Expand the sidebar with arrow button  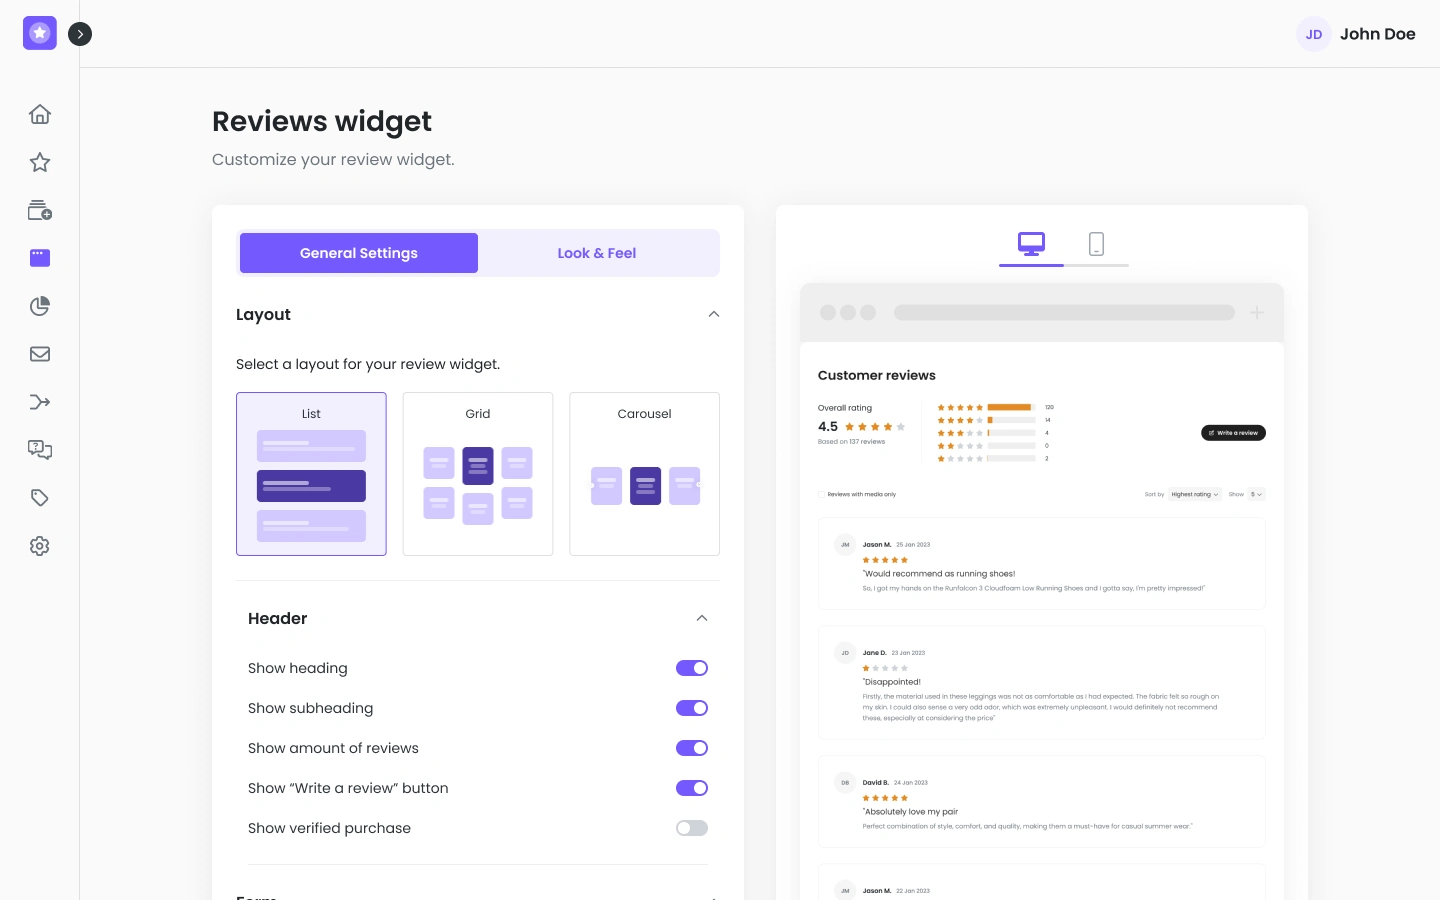click(x=80, y=34)
